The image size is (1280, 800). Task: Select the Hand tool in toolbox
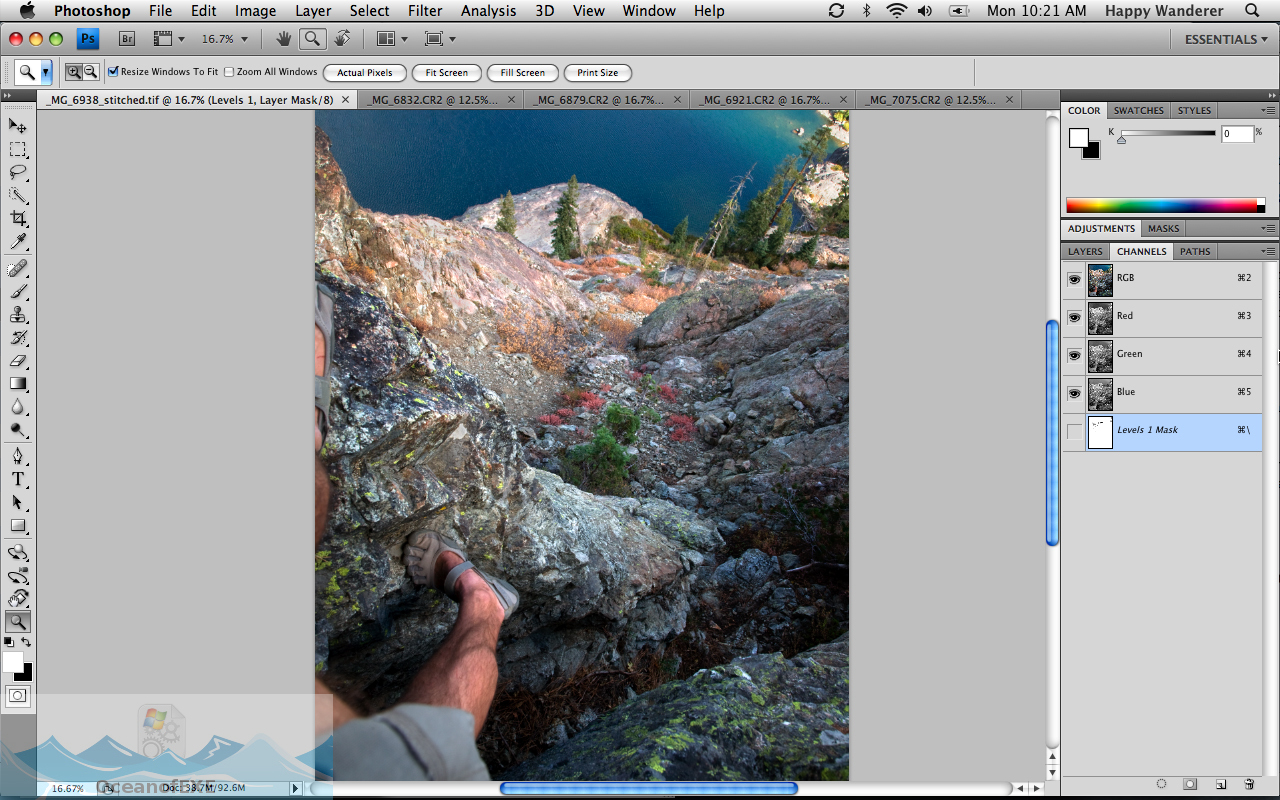18,599
